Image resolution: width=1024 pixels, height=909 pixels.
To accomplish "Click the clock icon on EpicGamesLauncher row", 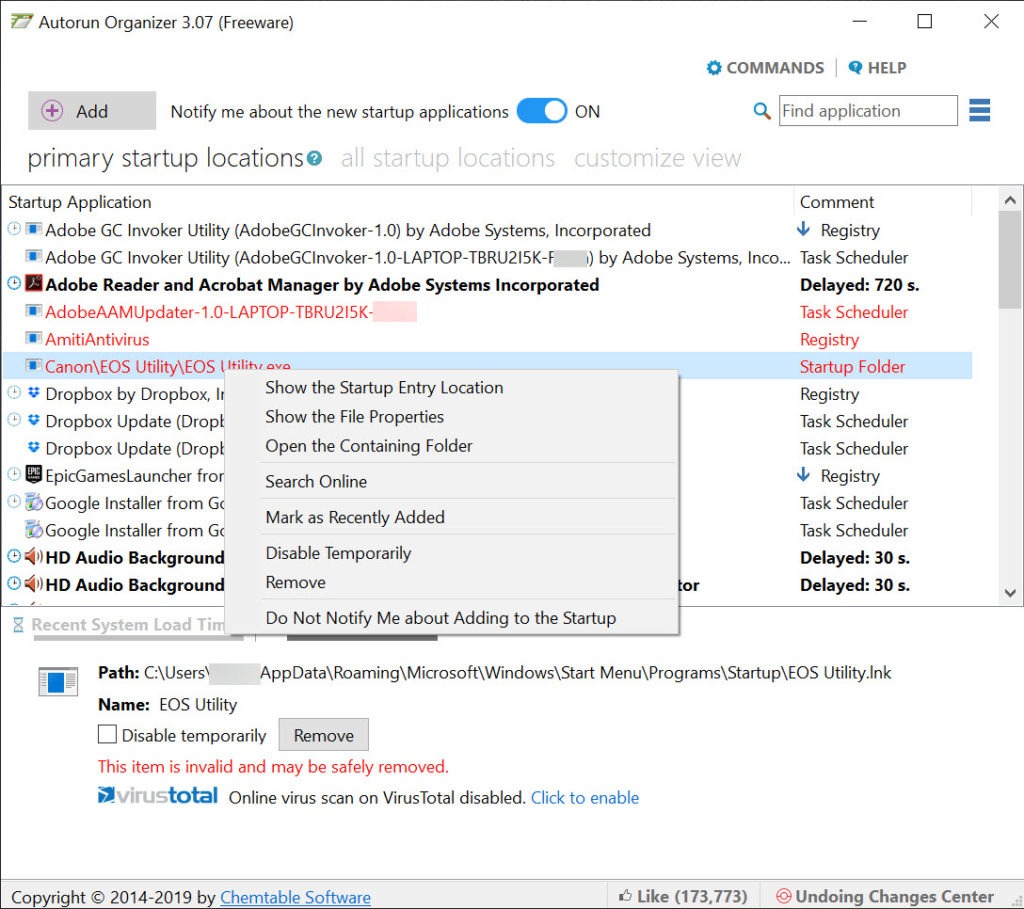I will pos(14,475).
